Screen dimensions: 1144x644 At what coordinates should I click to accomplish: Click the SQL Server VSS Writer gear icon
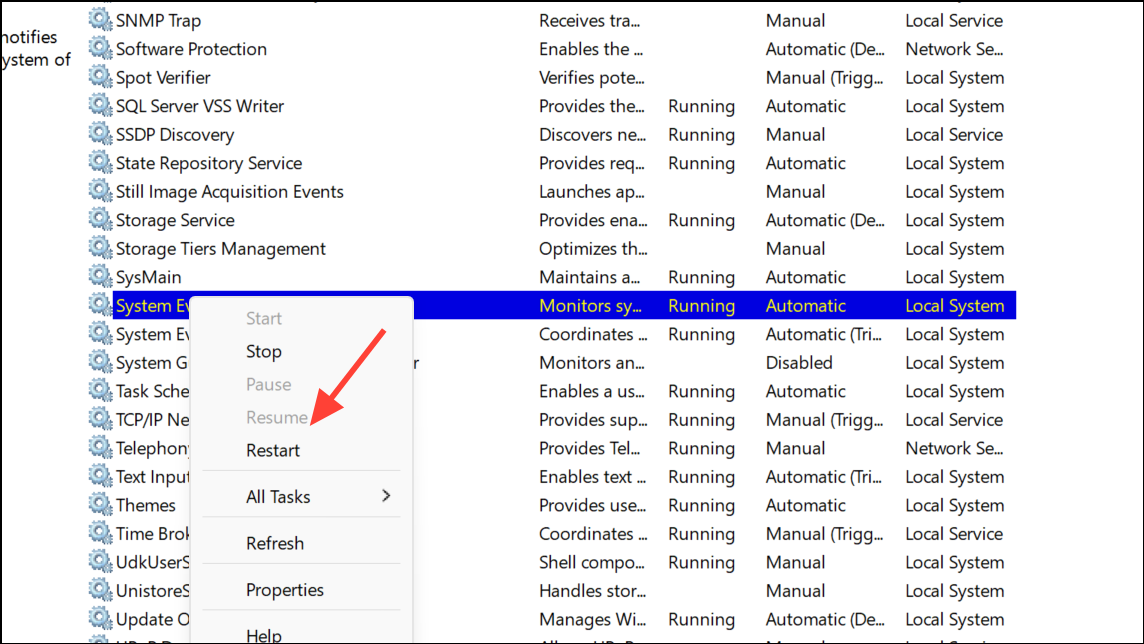coord(100,105)
